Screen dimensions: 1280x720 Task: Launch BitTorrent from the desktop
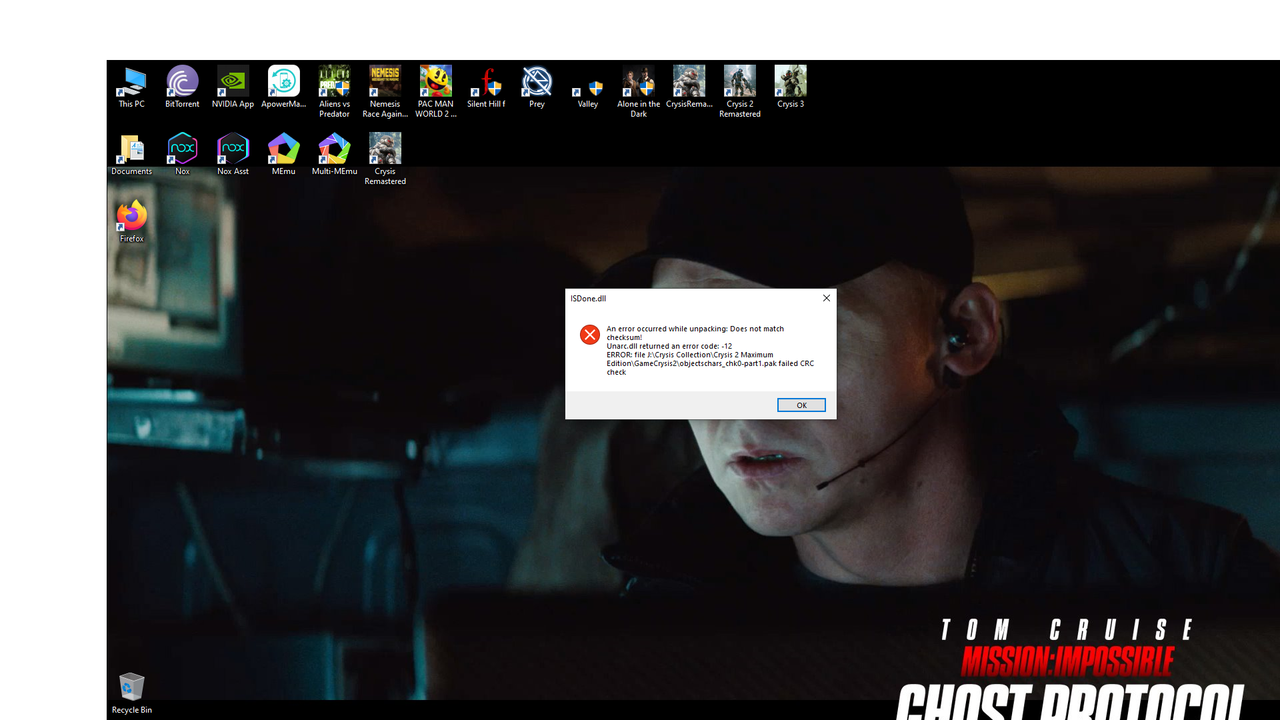pos(182,87)
